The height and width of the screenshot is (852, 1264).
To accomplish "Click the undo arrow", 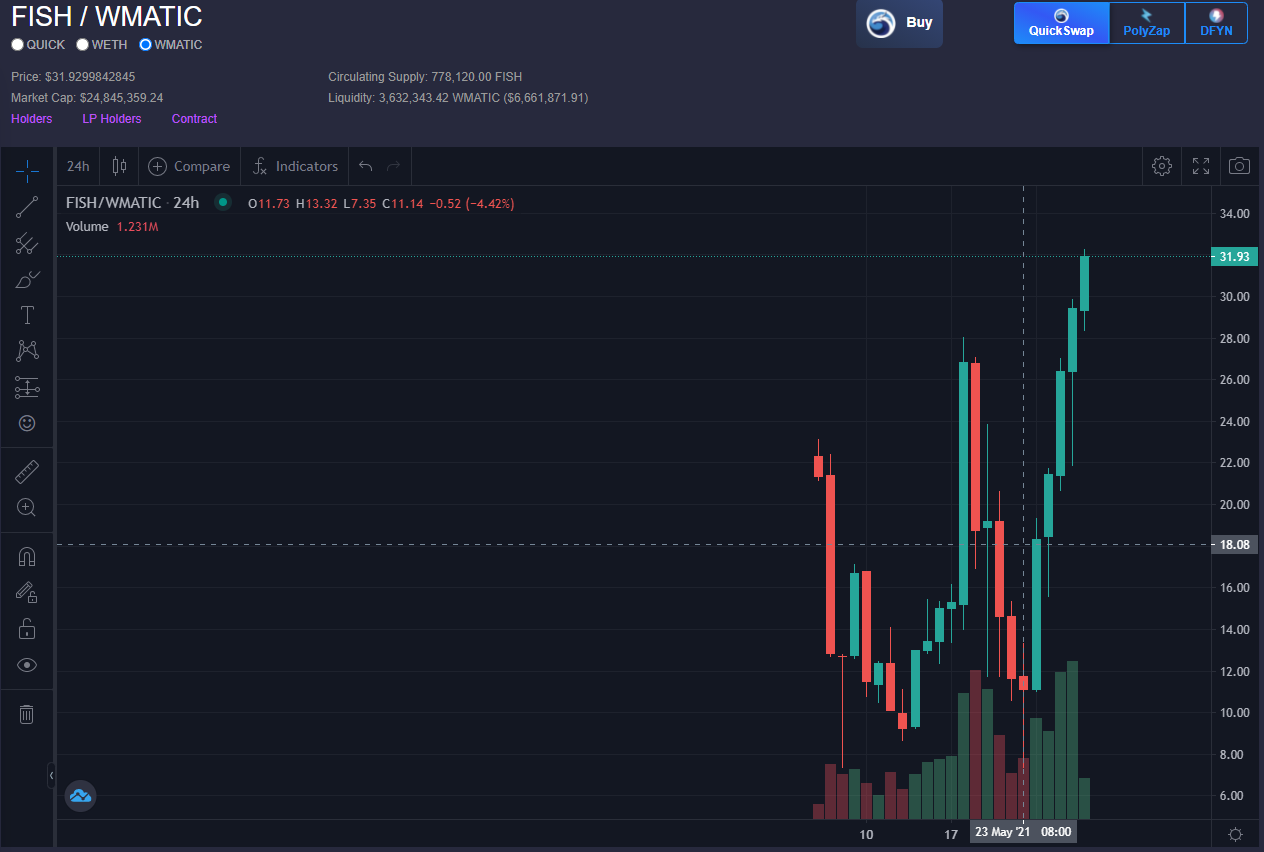I will [366, 166].
